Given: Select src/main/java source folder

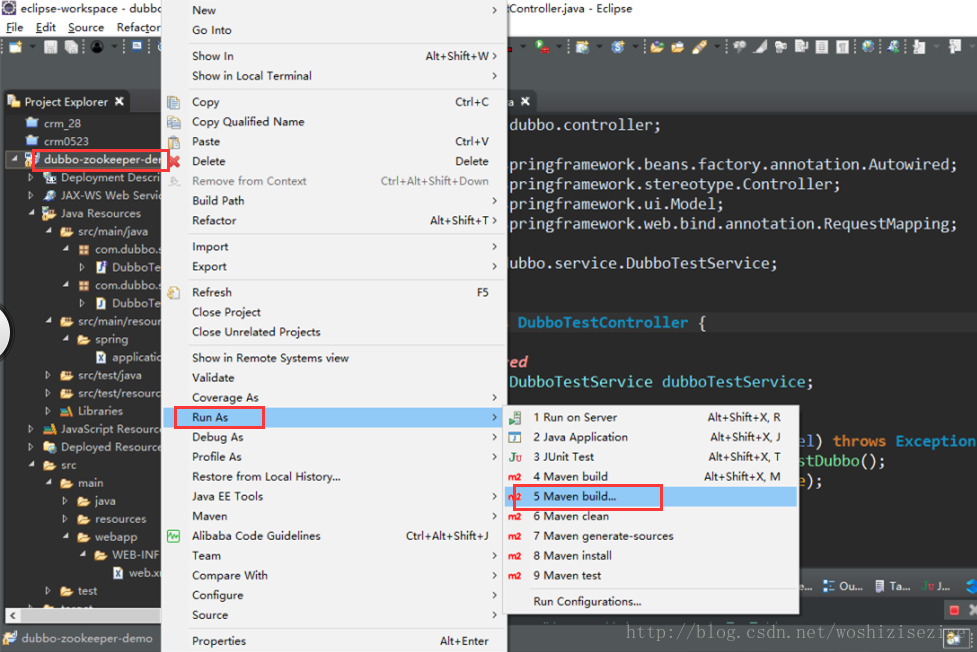Looking at the screenshot, I should pyautogui.click(x=113, y=231).
